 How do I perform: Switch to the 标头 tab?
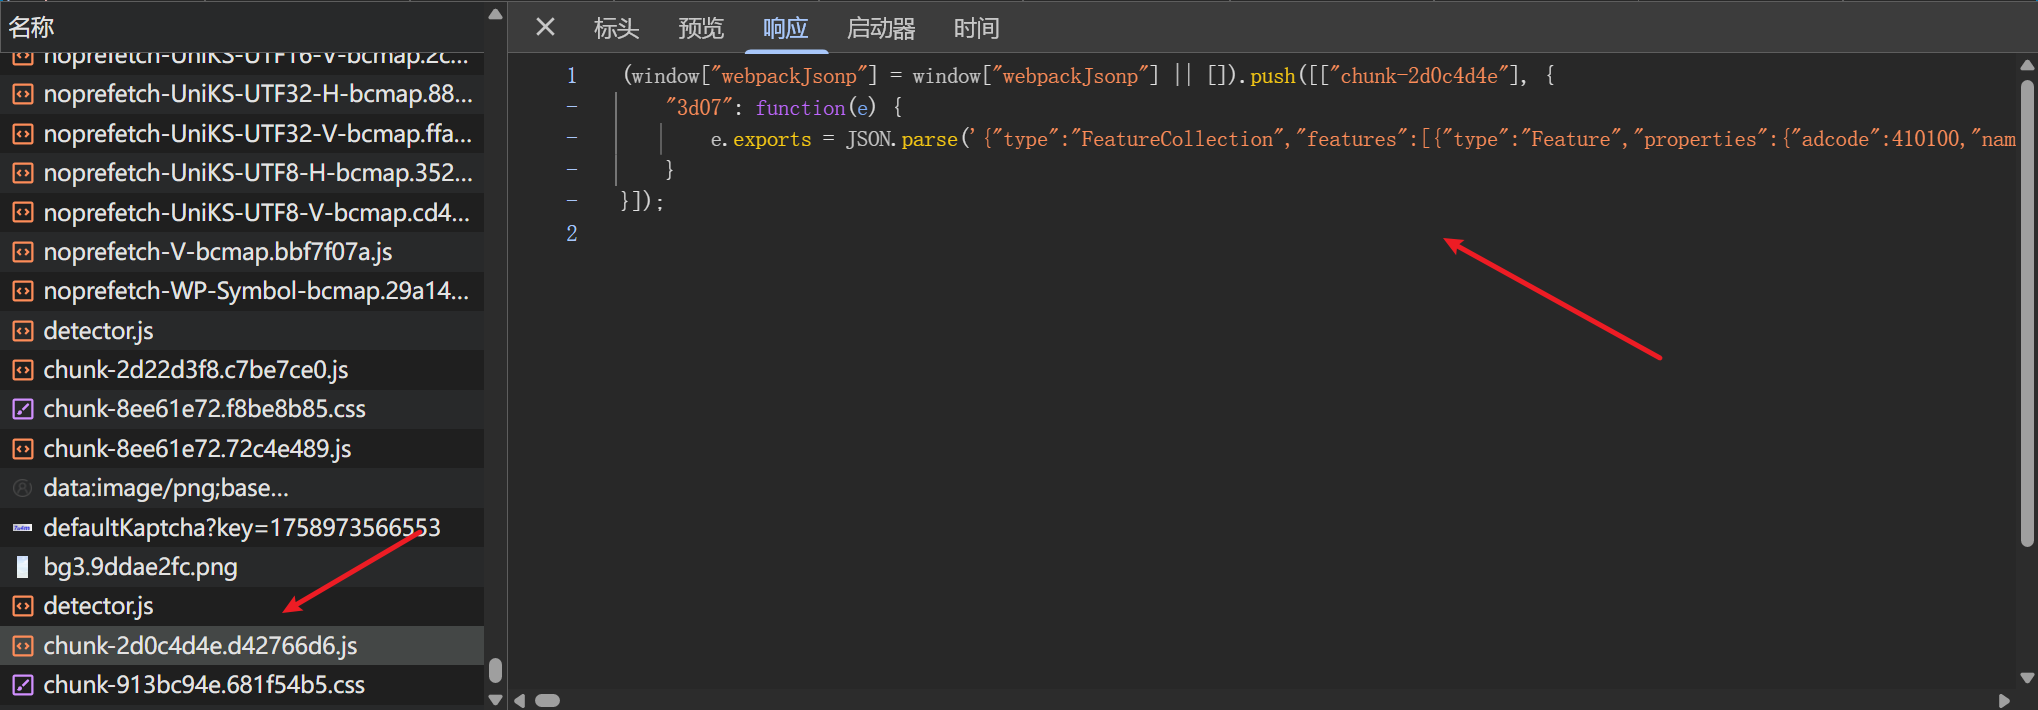[615, 28]
